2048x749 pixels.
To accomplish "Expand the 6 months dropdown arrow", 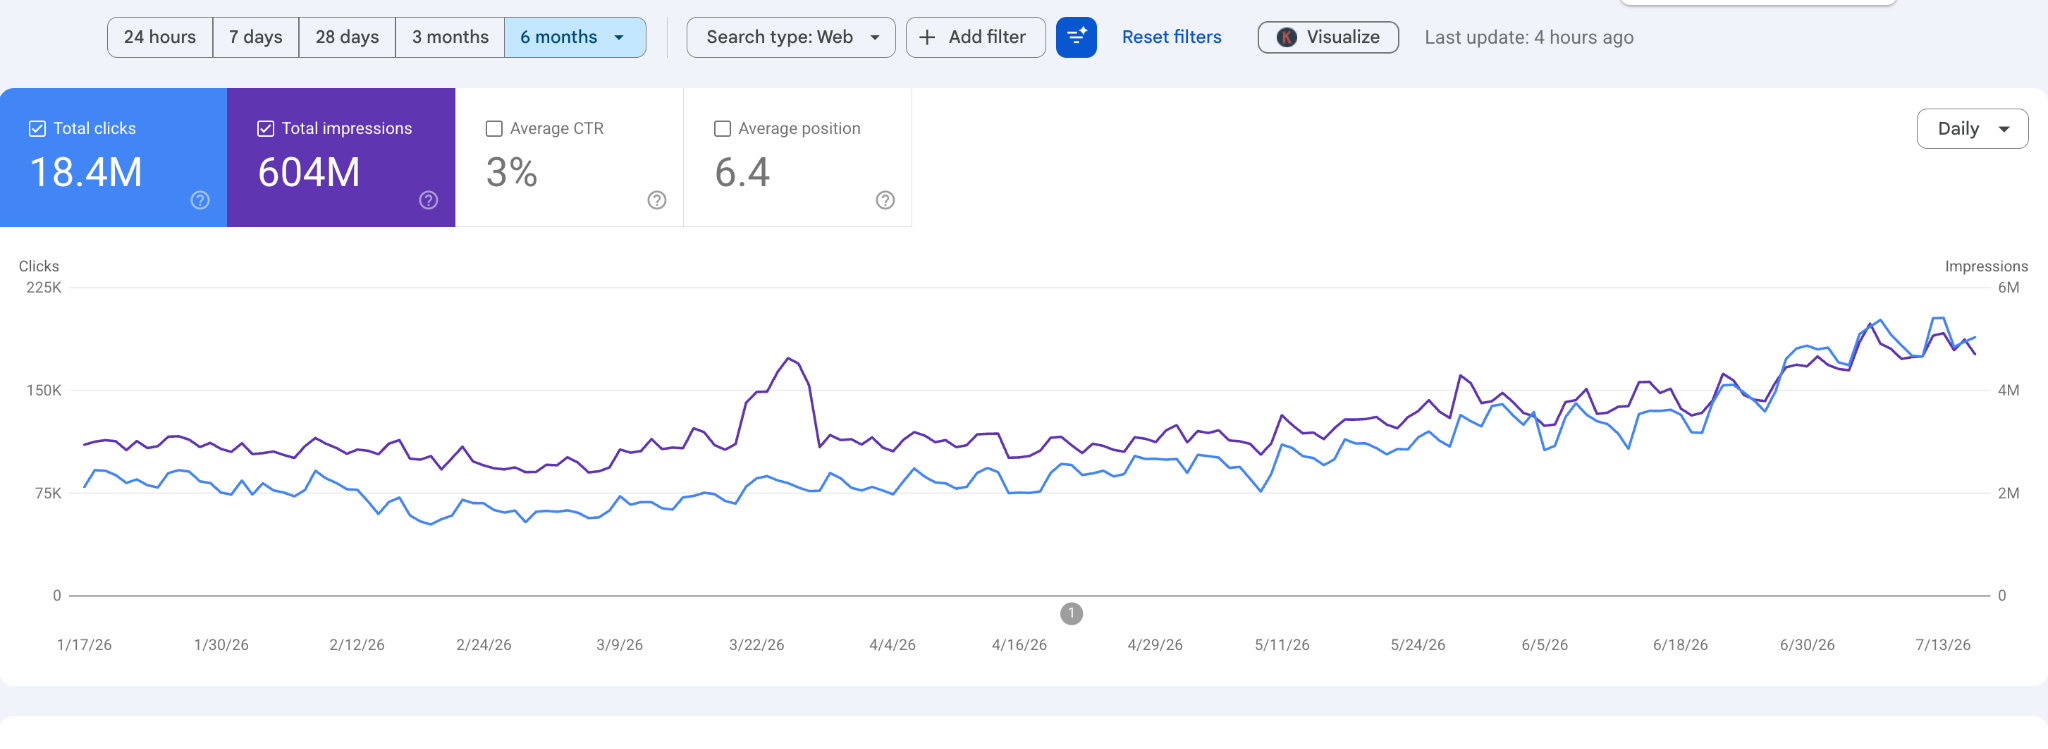I will point(619,37).
